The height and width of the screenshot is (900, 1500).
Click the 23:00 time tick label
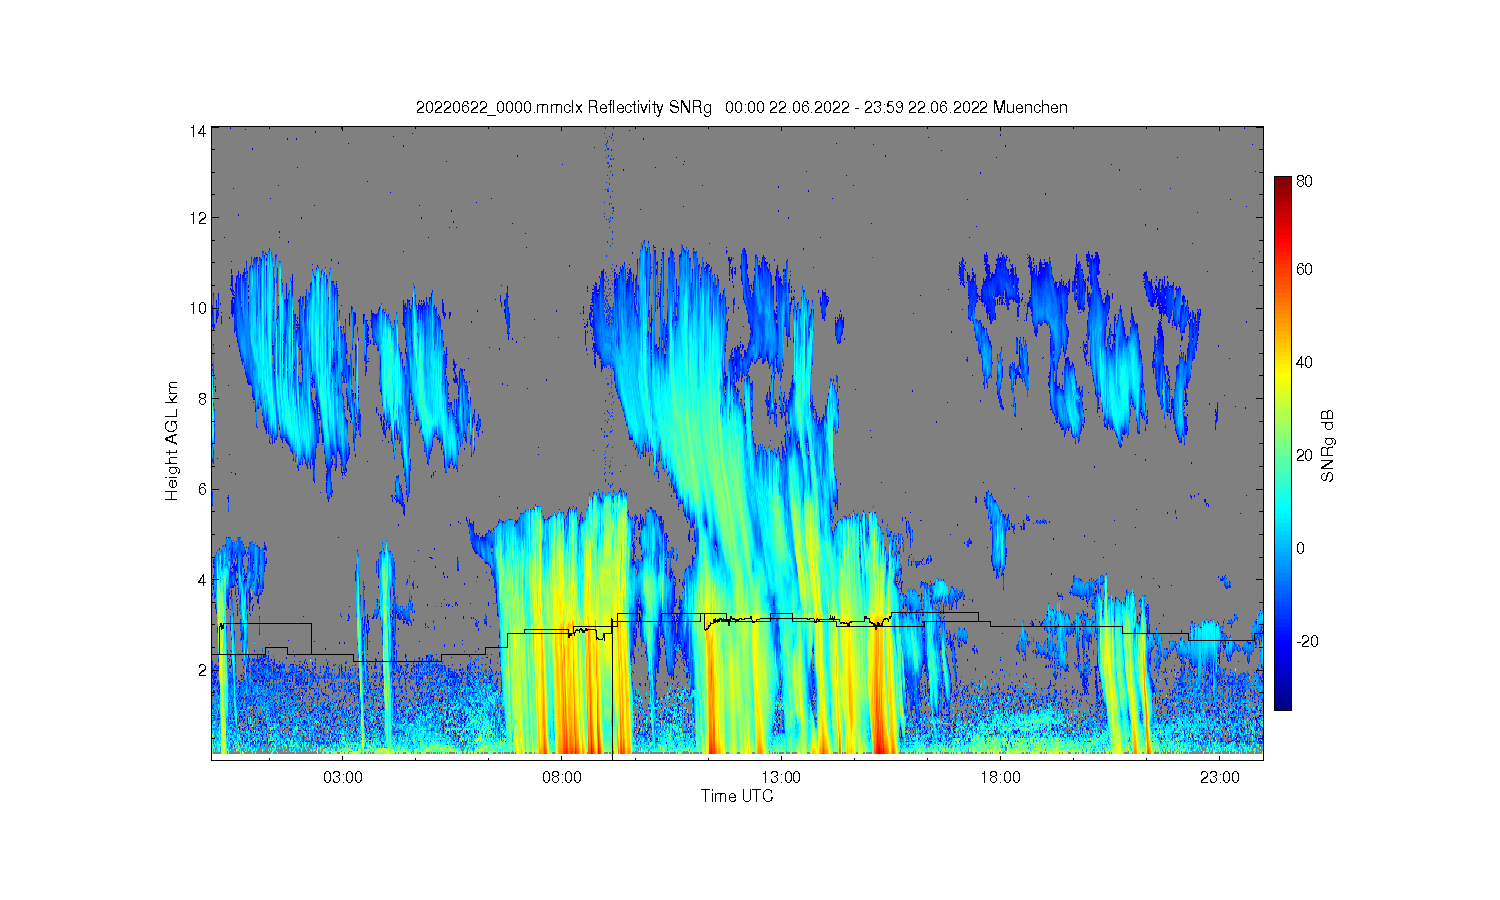(1219, 777)
